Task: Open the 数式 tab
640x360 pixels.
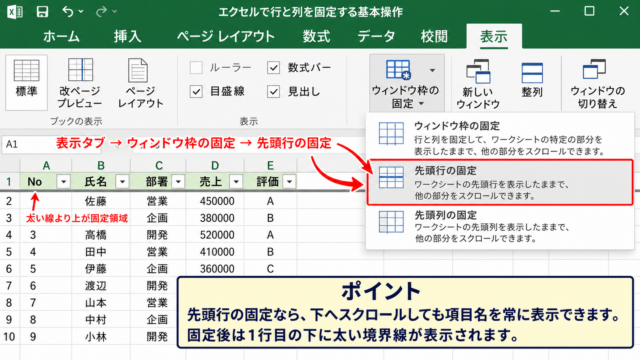Action: click(x=316, y=36)
